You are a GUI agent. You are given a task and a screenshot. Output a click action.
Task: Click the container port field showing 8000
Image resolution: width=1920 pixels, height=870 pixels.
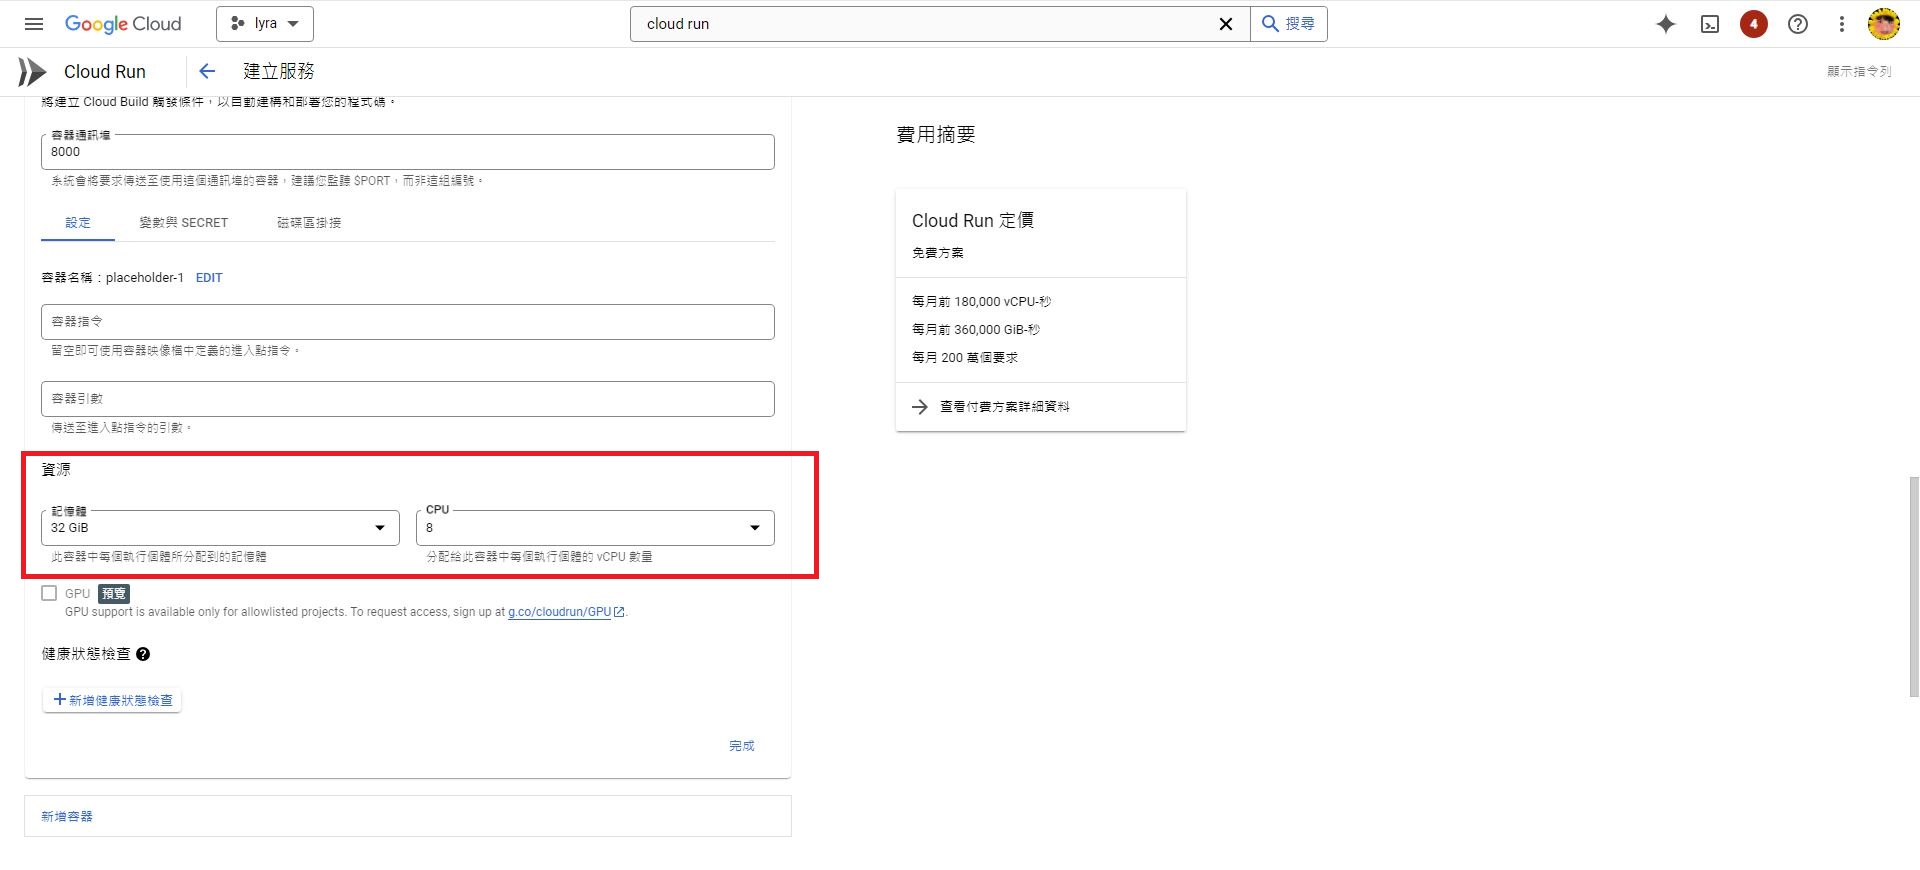coord(408,152)
